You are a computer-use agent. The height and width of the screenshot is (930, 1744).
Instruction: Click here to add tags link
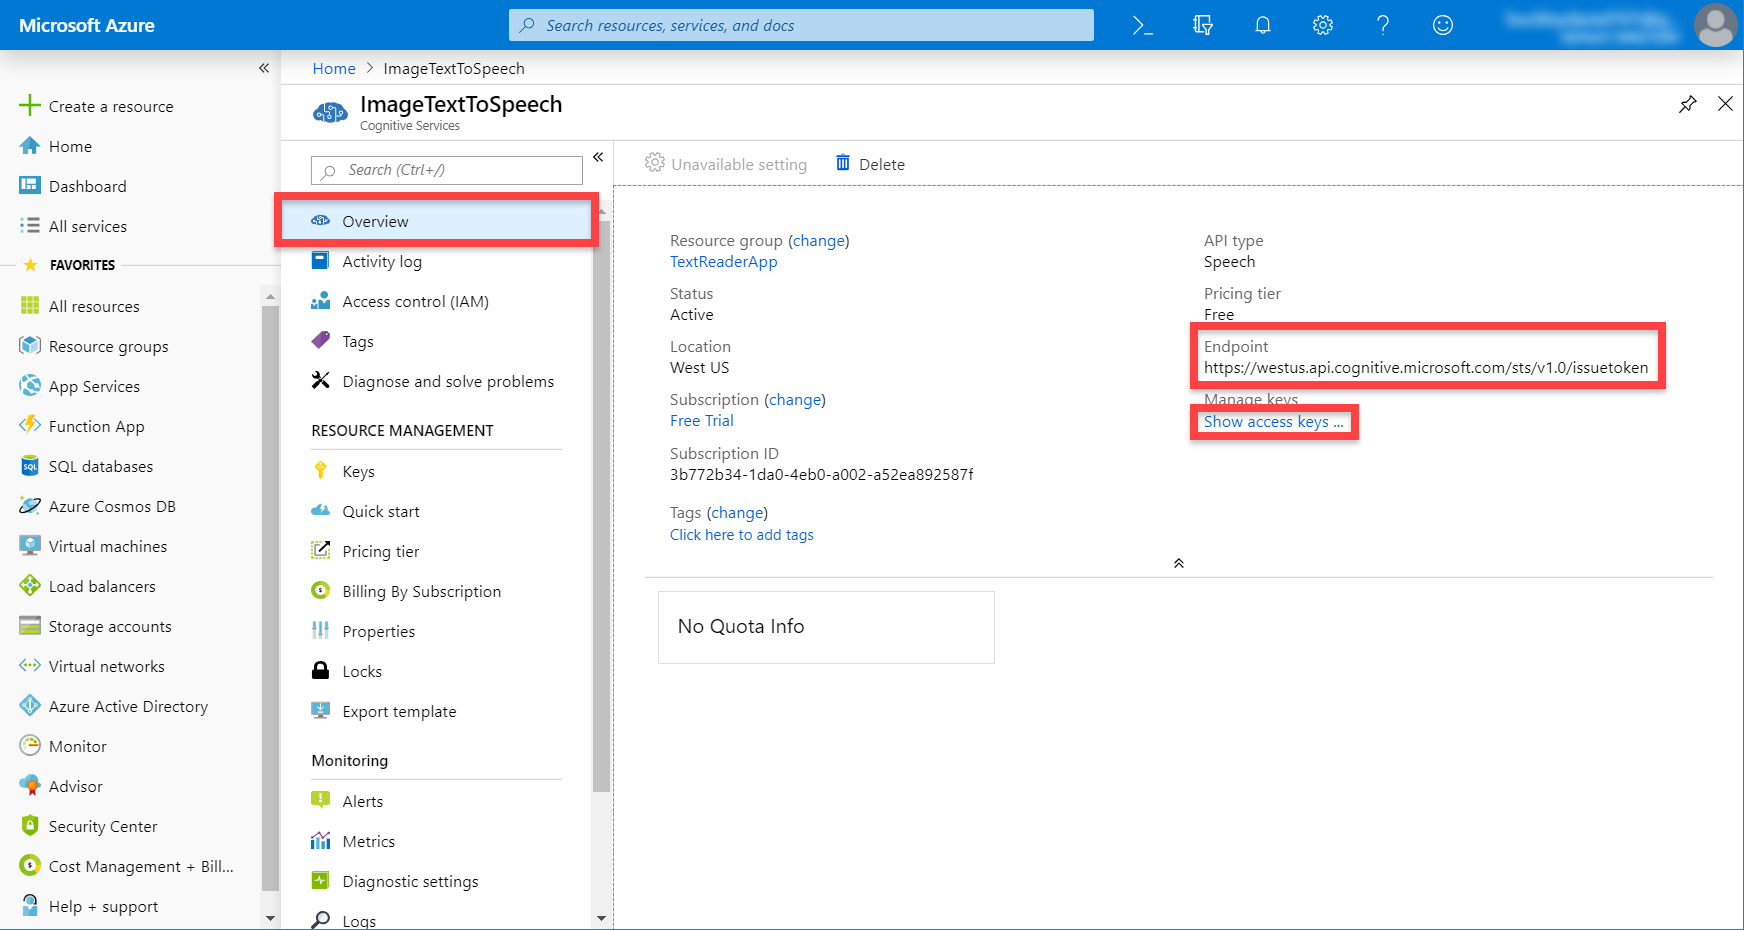741,535
